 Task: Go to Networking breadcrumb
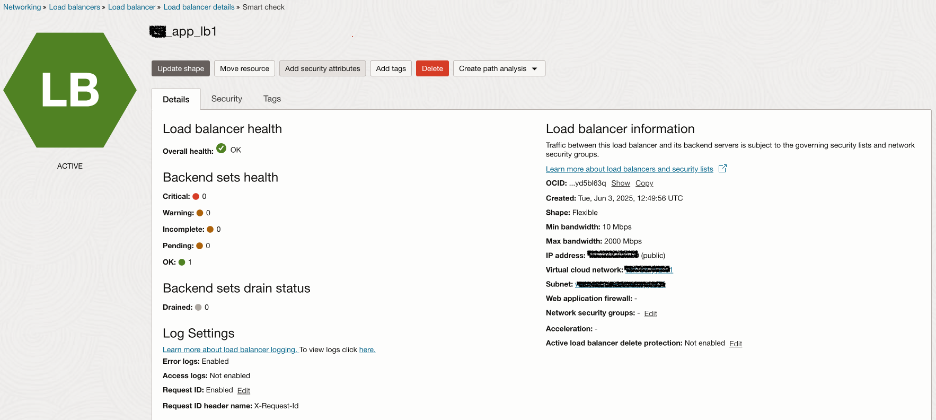(x=22, y=7)
